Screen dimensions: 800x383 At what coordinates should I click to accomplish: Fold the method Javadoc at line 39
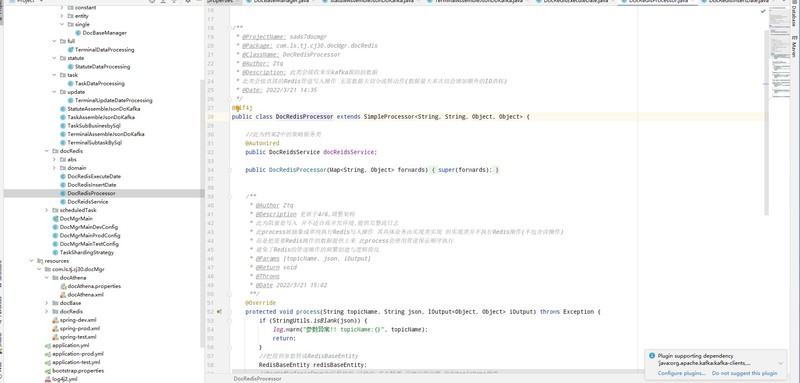coord(230,196)
